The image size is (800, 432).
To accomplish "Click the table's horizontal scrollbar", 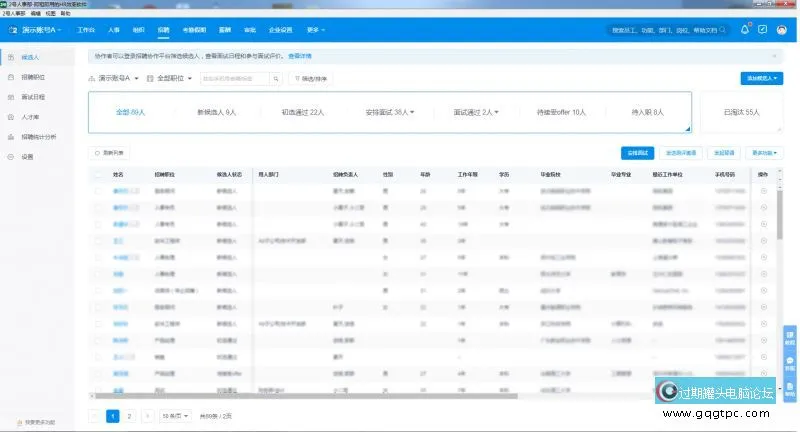I will pos(306,396).
